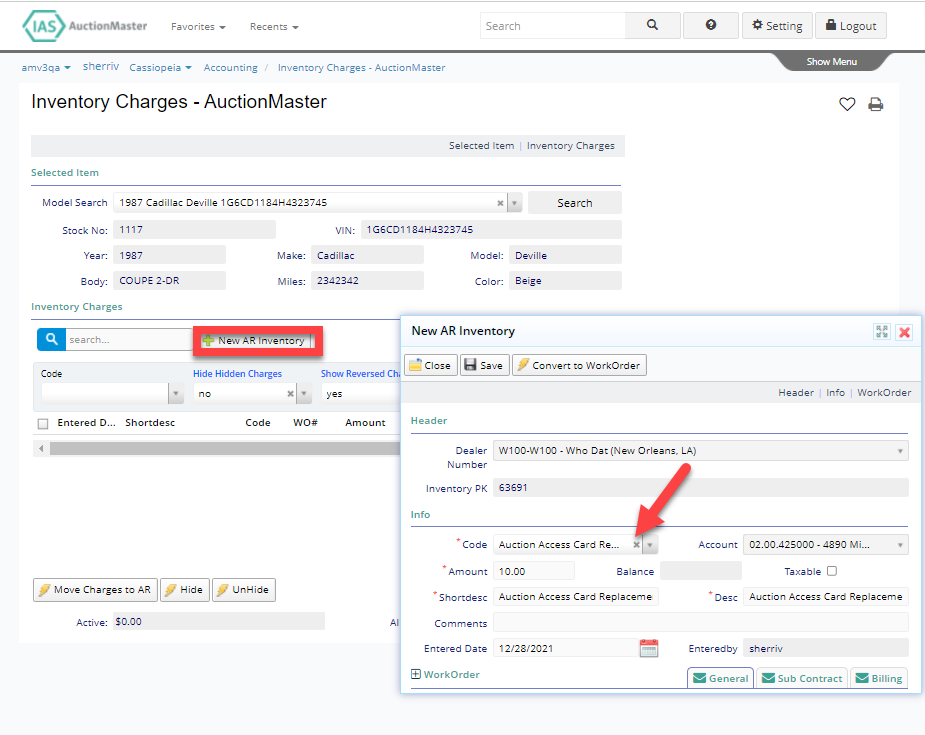Clear the Code field Auction Access Card
Screen dimensions: 925x735
point(637,544)
